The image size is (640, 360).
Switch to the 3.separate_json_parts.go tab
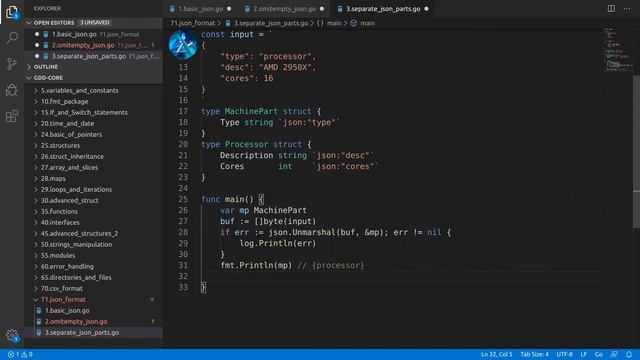click(383, 9)
